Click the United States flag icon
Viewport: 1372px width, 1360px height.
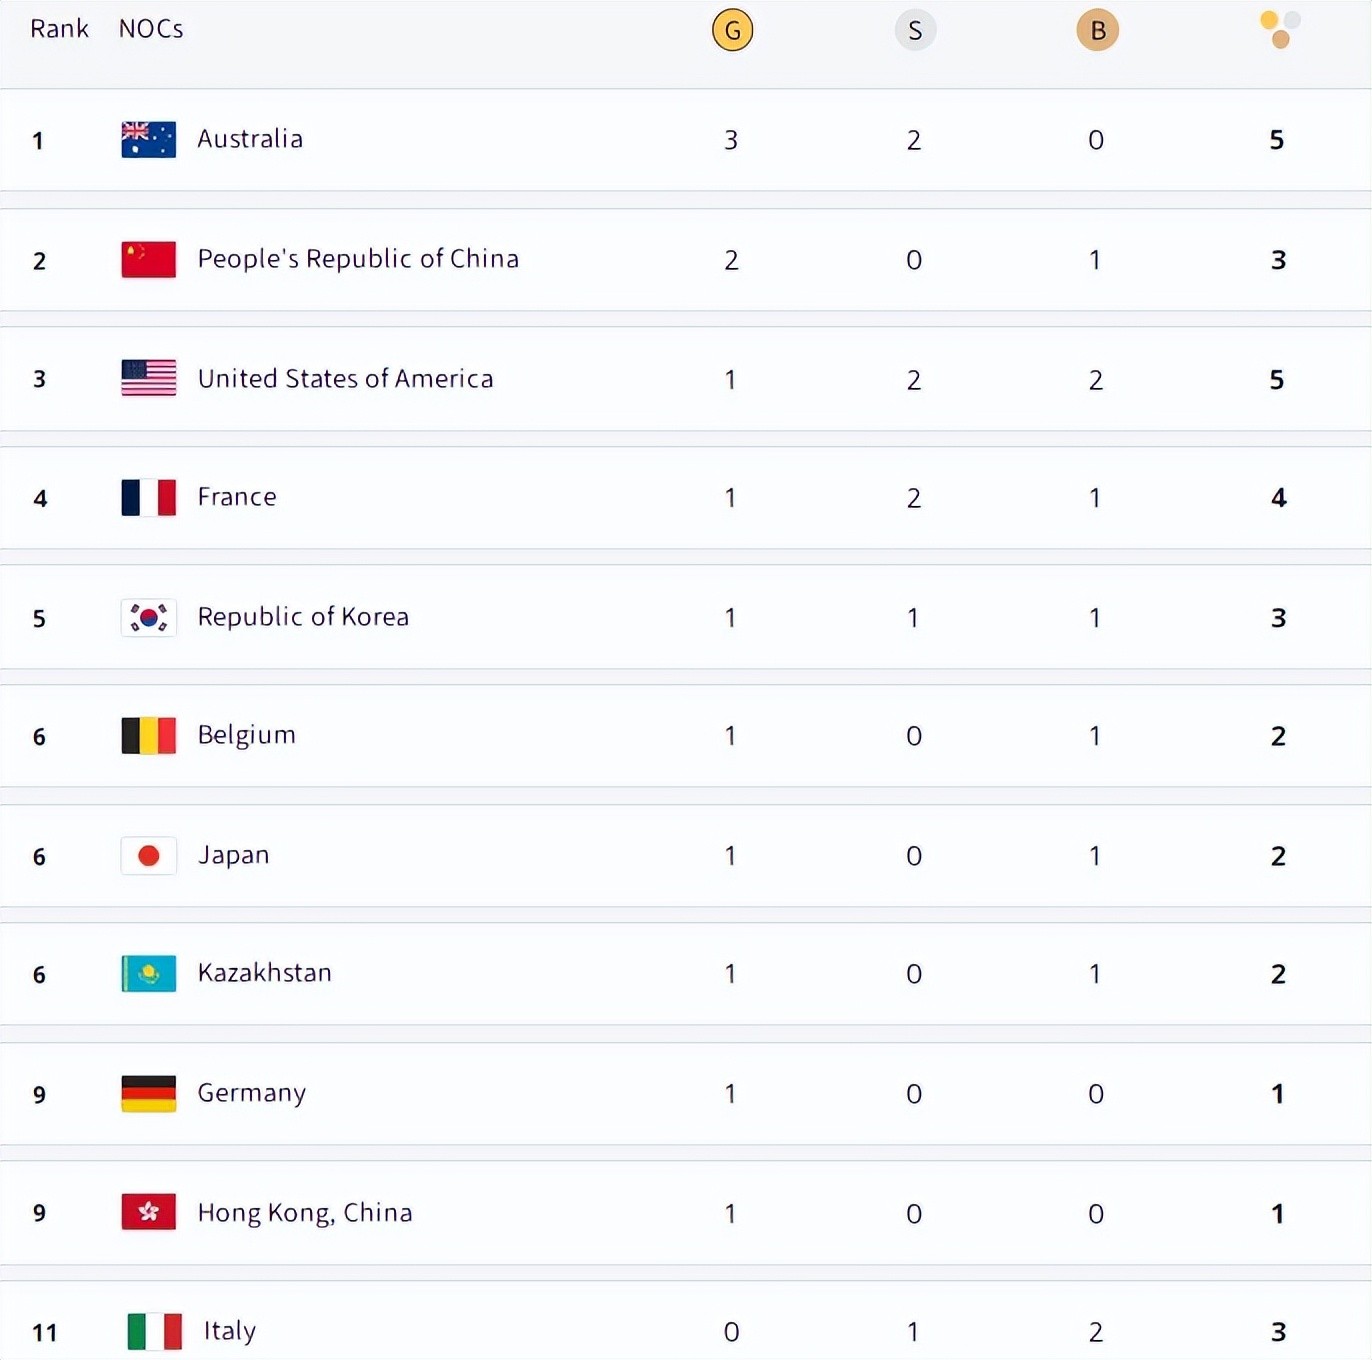(148, 378)
